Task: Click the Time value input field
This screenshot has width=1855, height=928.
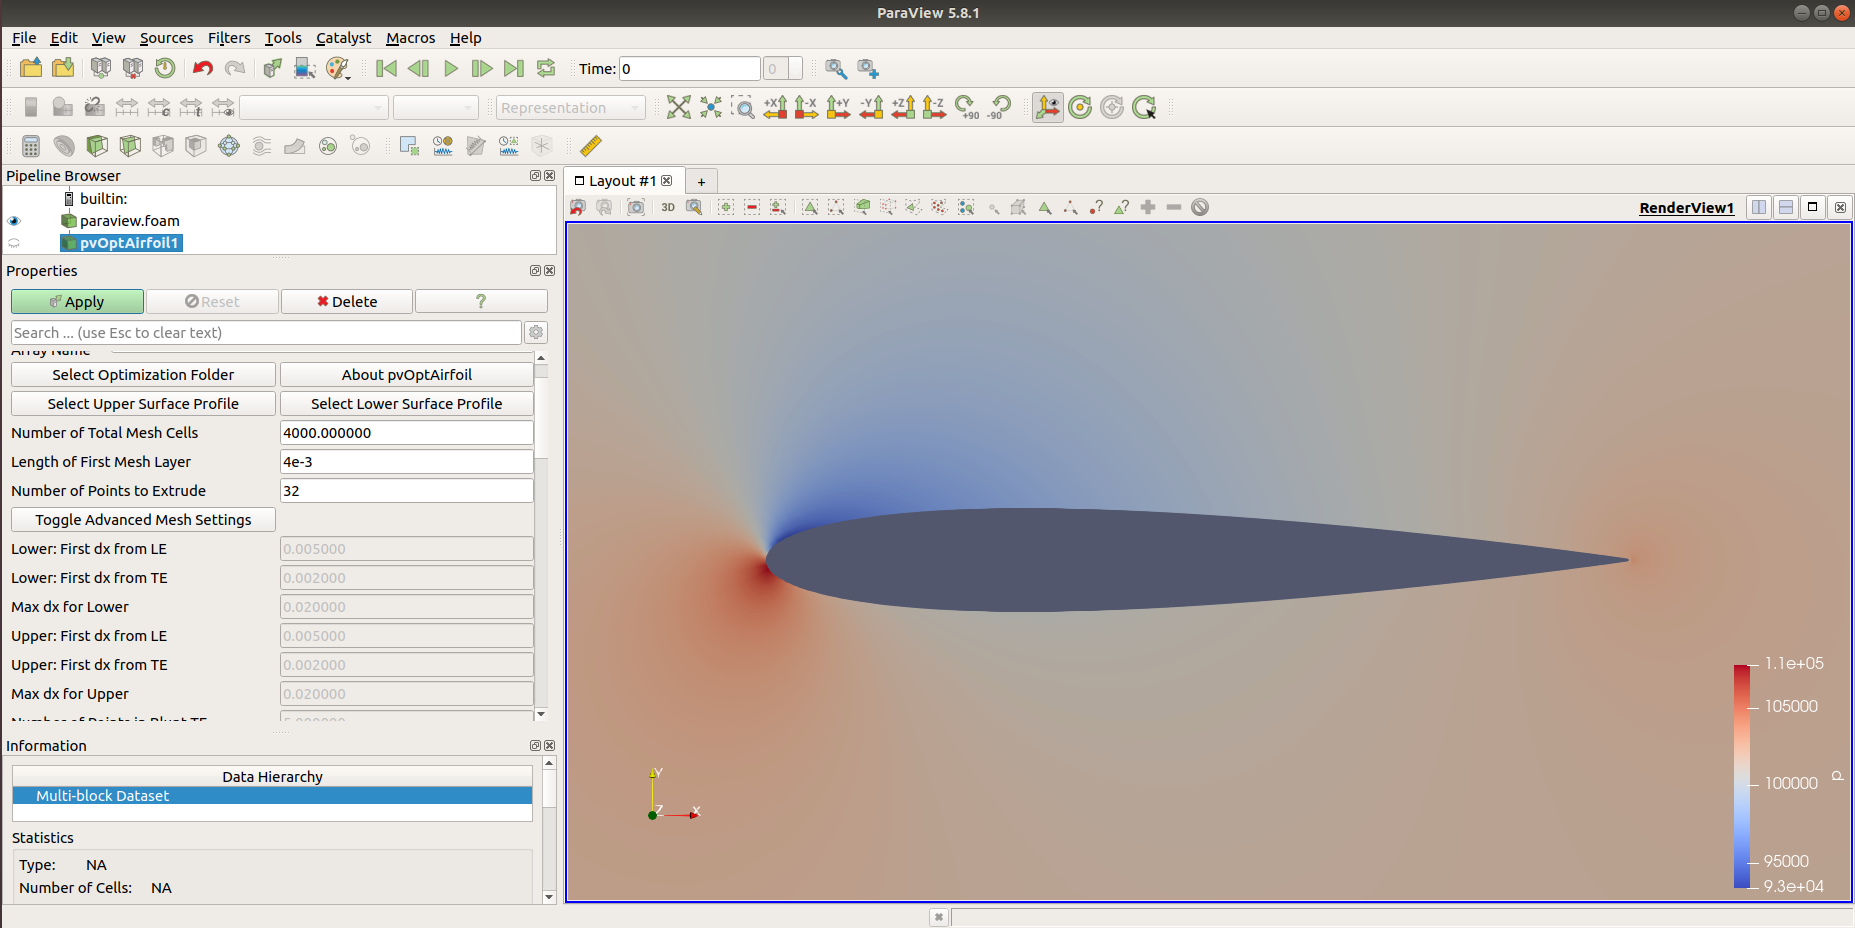Action: point(690,68)
